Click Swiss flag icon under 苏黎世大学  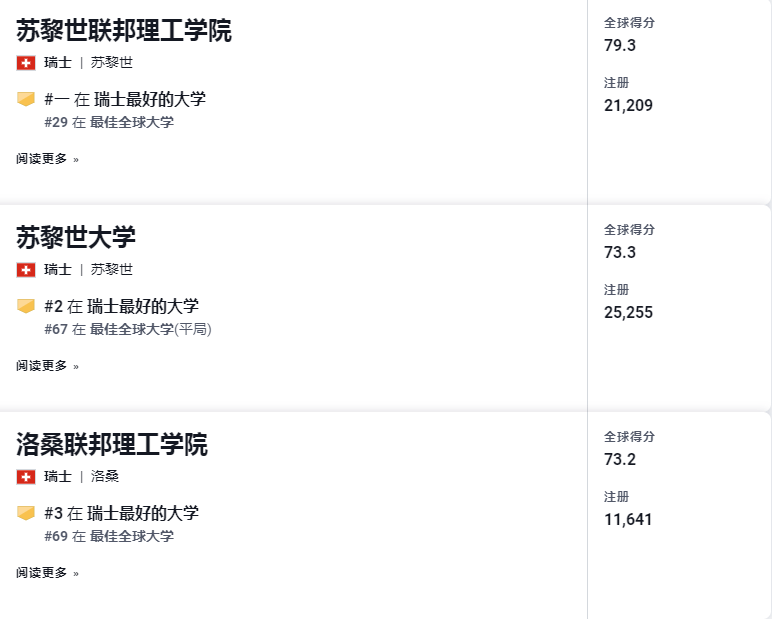point(26,270)
